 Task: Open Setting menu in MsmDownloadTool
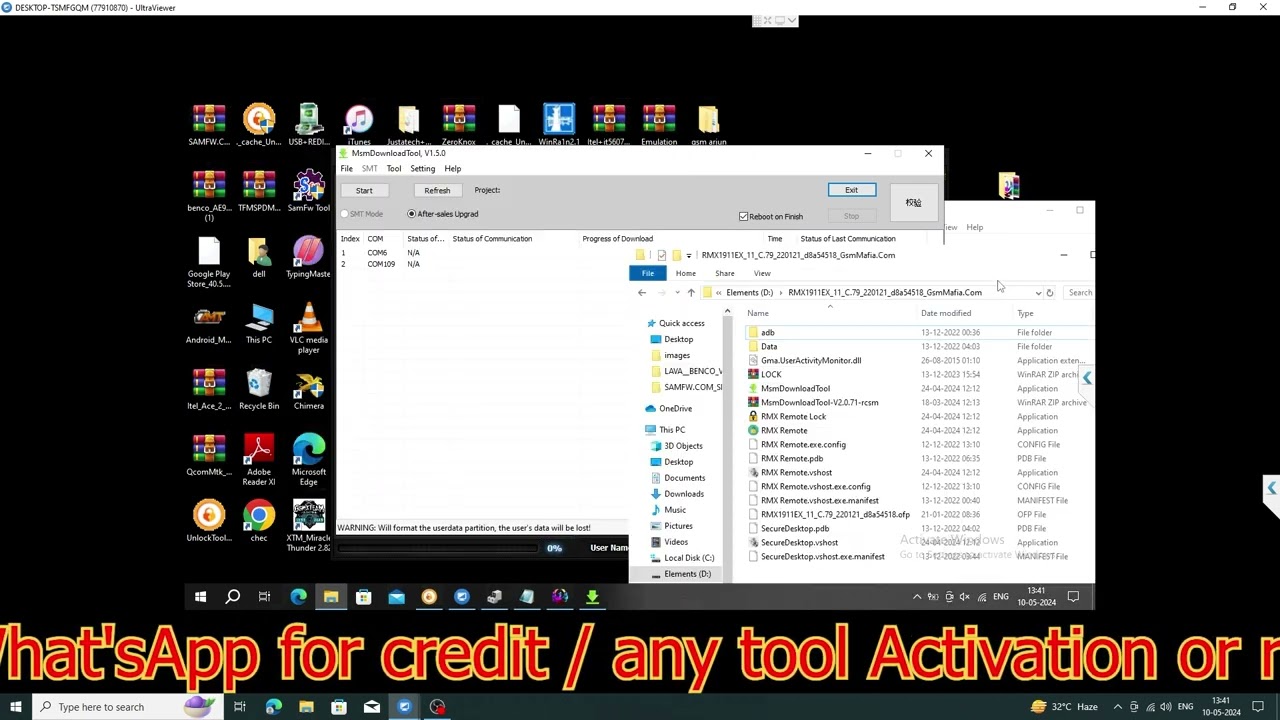tap(422, 169)
